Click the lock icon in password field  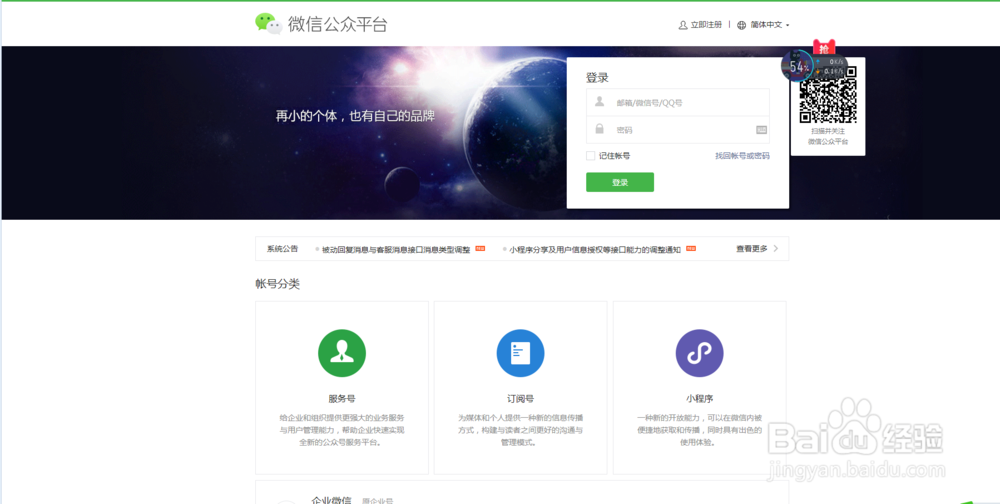point(599,129)
